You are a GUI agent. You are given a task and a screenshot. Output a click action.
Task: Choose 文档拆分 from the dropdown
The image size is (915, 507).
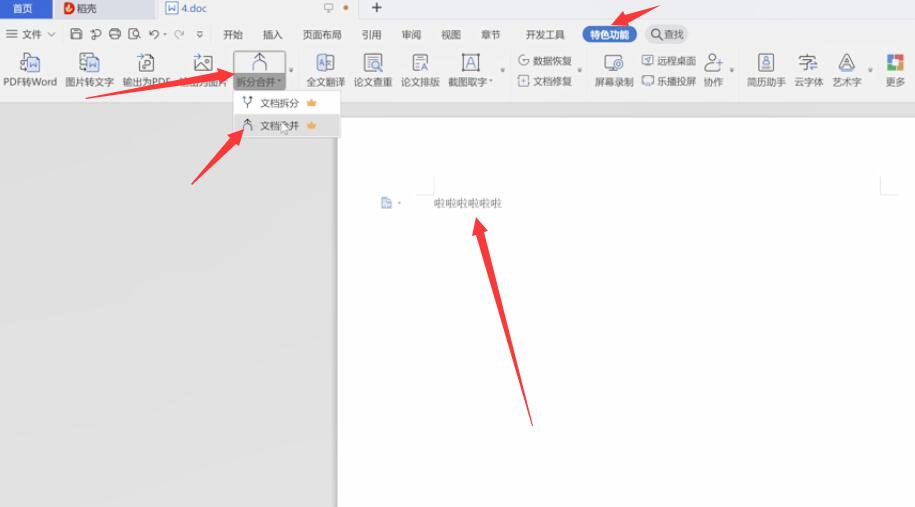[x=287, y=103]
